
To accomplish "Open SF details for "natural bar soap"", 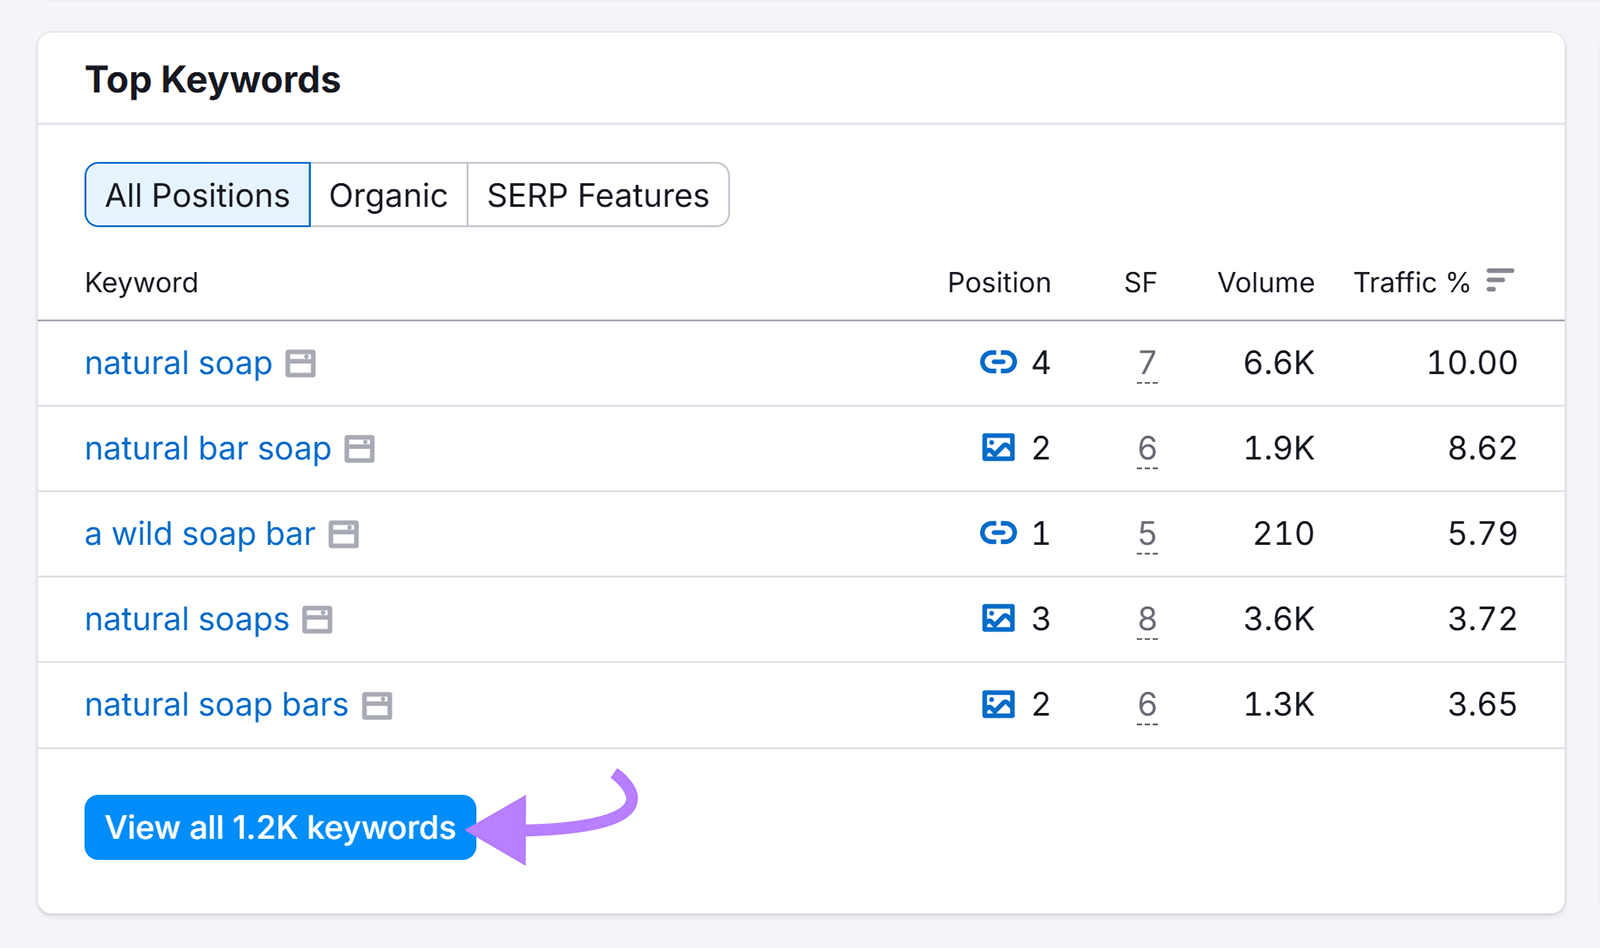I will coord(1146,449).
